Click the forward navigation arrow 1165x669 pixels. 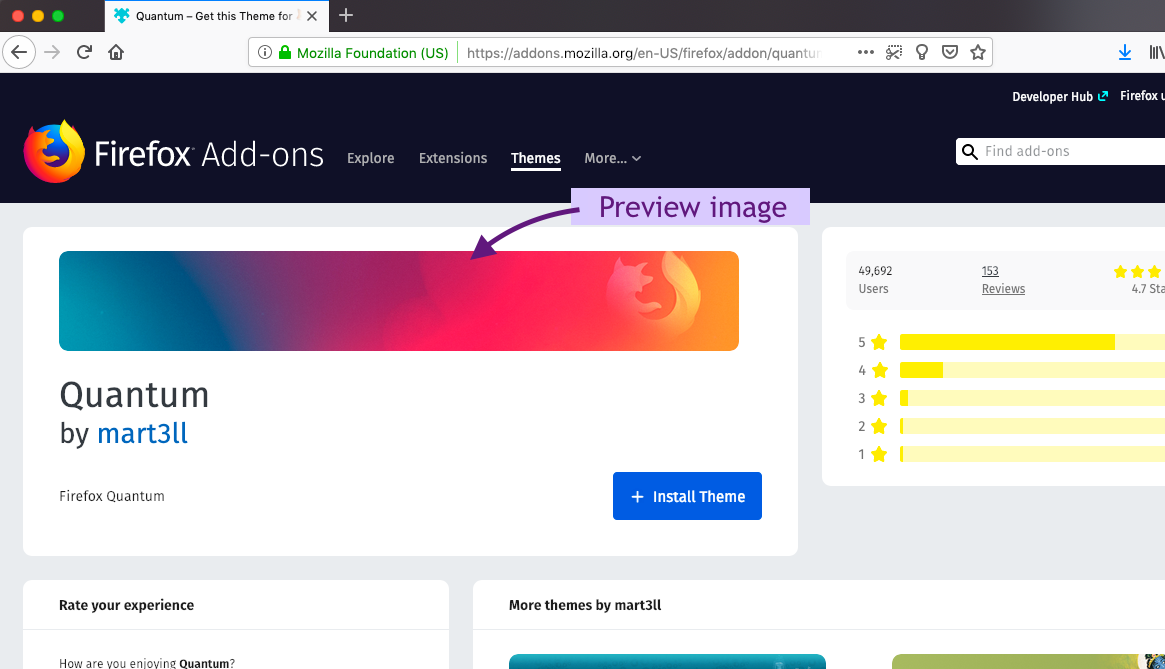coord(52,52)
